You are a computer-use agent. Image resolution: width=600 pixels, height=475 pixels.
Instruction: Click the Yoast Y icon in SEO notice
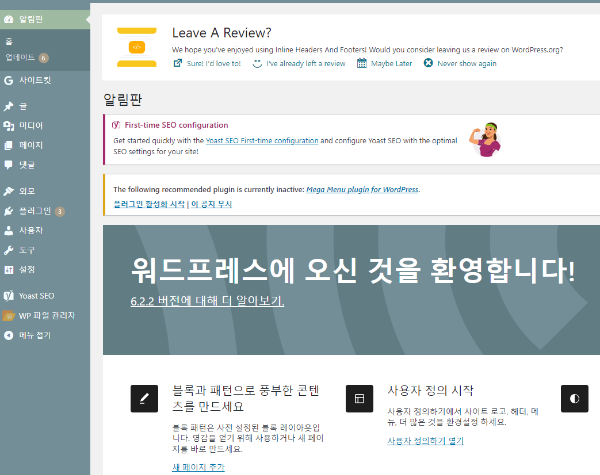coord(116,125)
